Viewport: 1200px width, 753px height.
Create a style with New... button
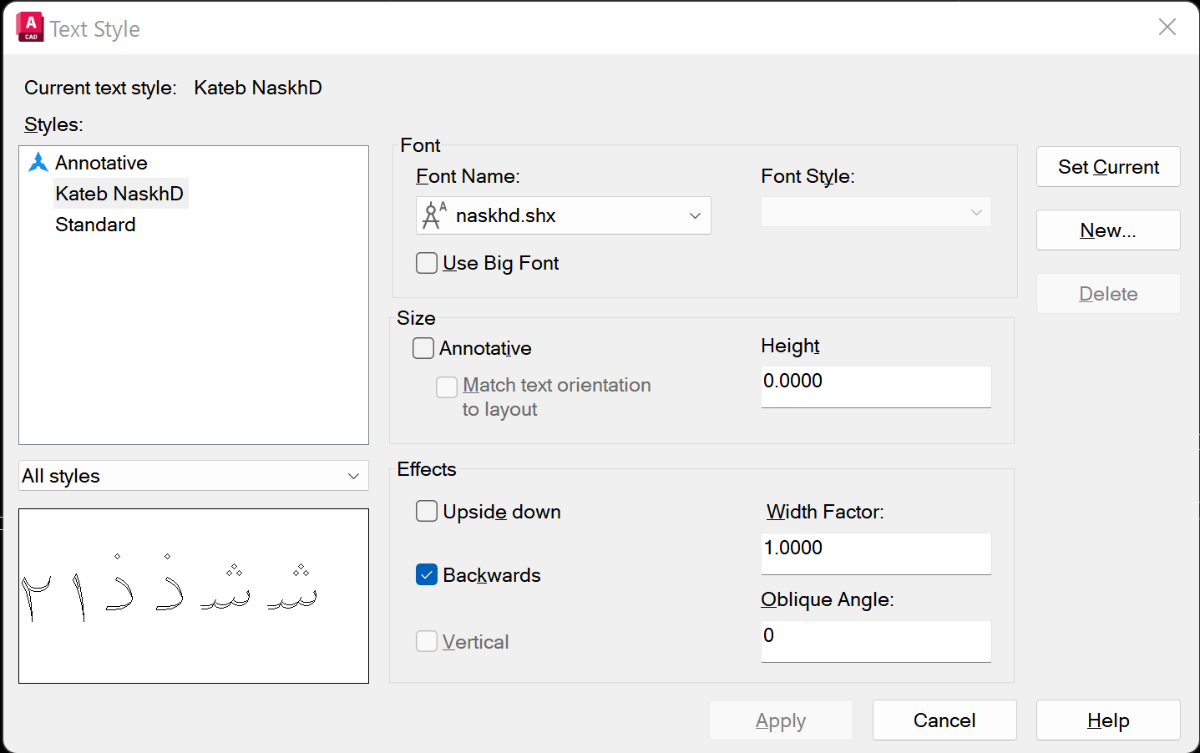(1108, 230)
